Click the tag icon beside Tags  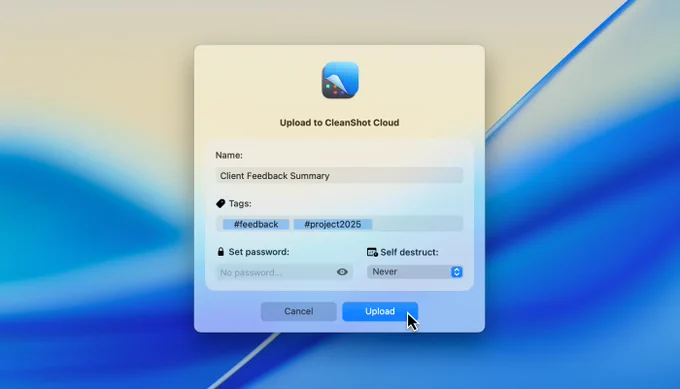(x=220, y=203)
